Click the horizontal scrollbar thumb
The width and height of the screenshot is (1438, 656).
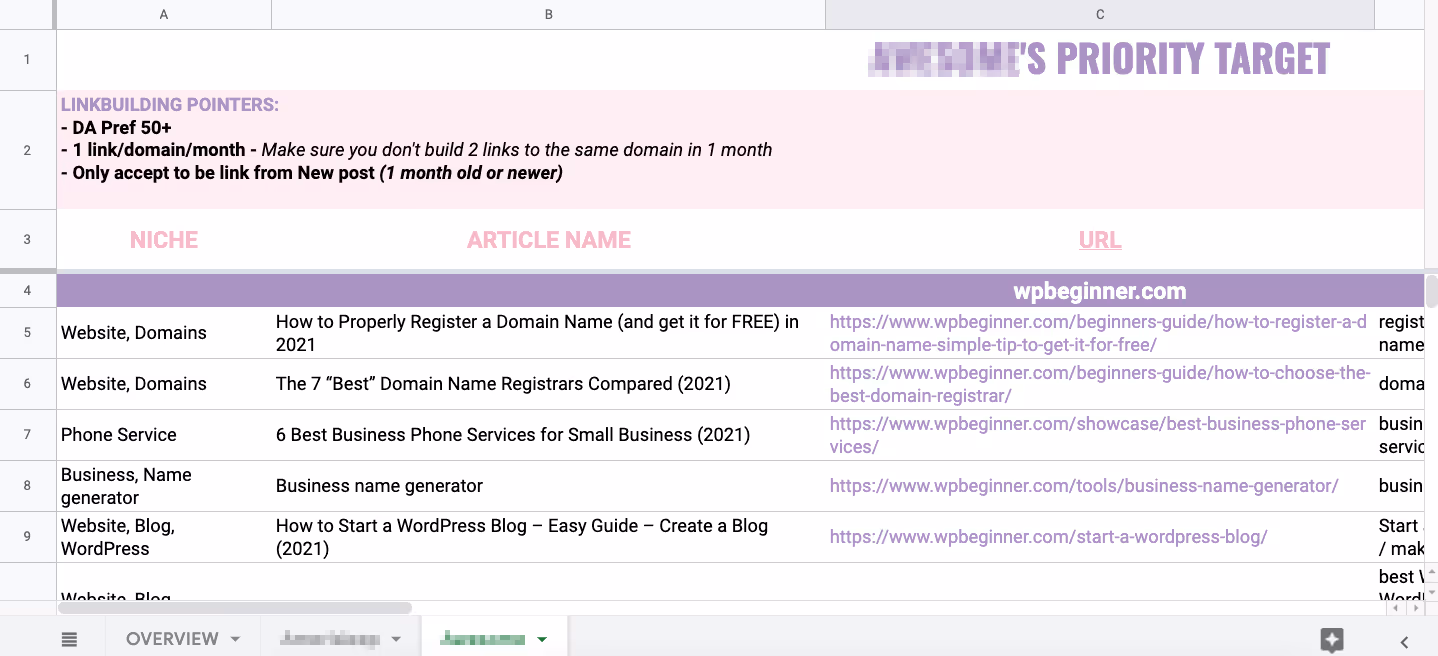[x=235, y=607]
